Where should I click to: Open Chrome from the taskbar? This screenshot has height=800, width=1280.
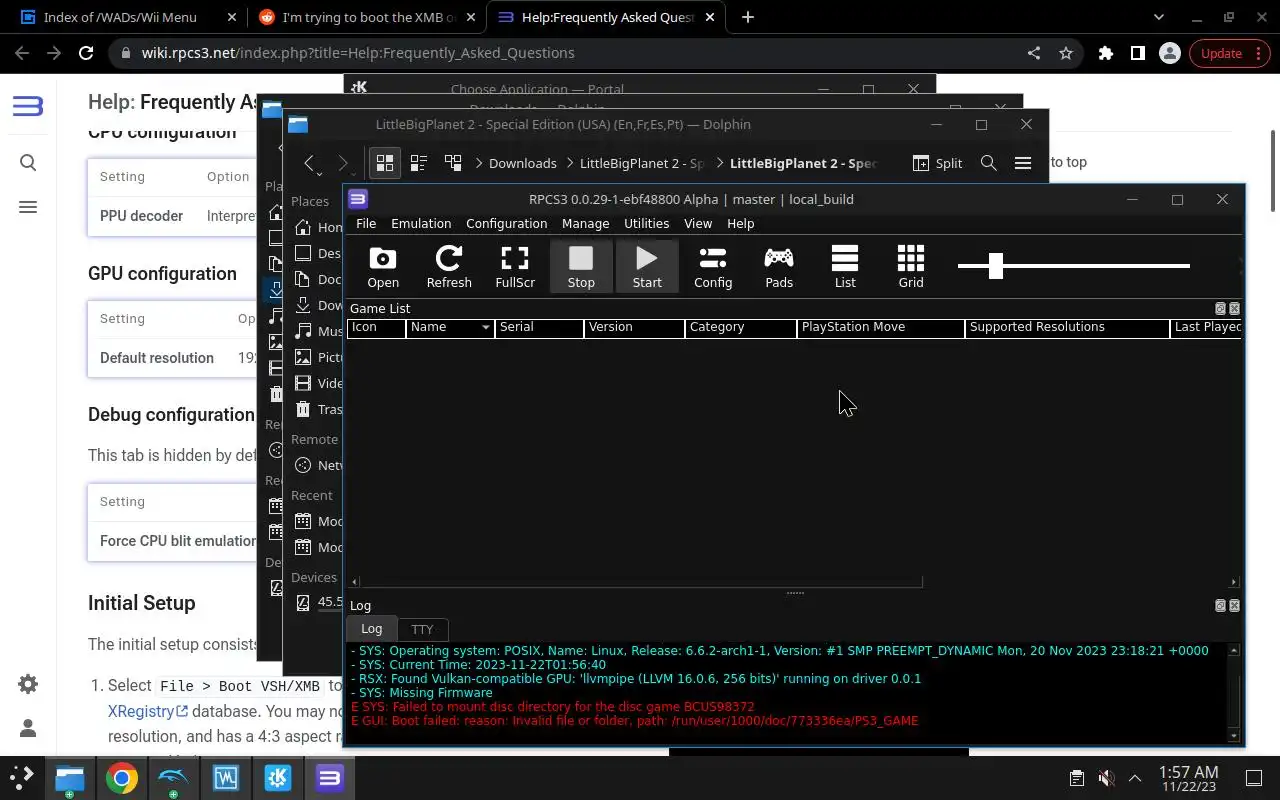coord(121,778)
